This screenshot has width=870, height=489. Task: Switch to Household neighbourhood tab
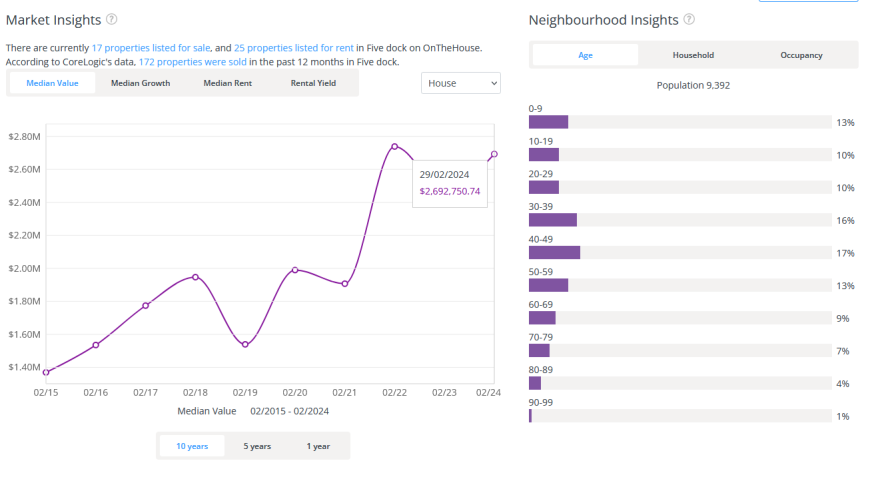click(693, 55)
